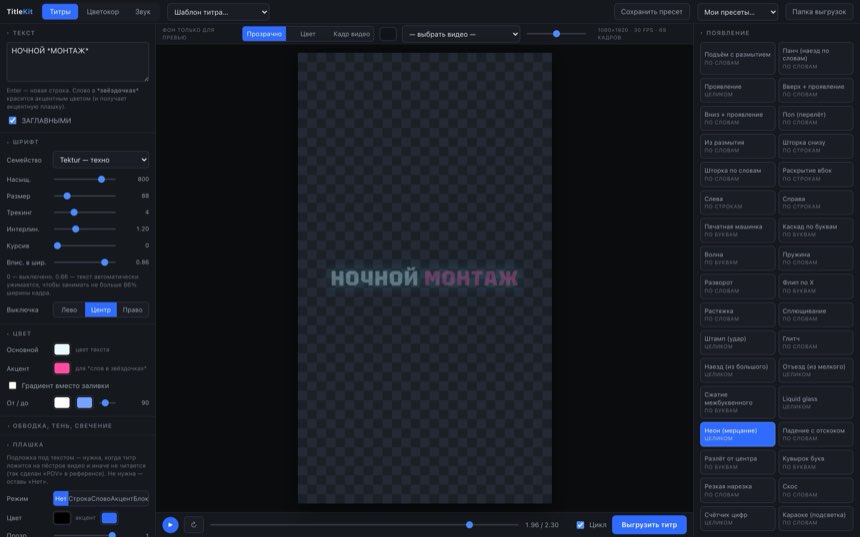Screen dimensions: 860x537
Task: Open the plate accent blue swatch
Action: [109, 518]
